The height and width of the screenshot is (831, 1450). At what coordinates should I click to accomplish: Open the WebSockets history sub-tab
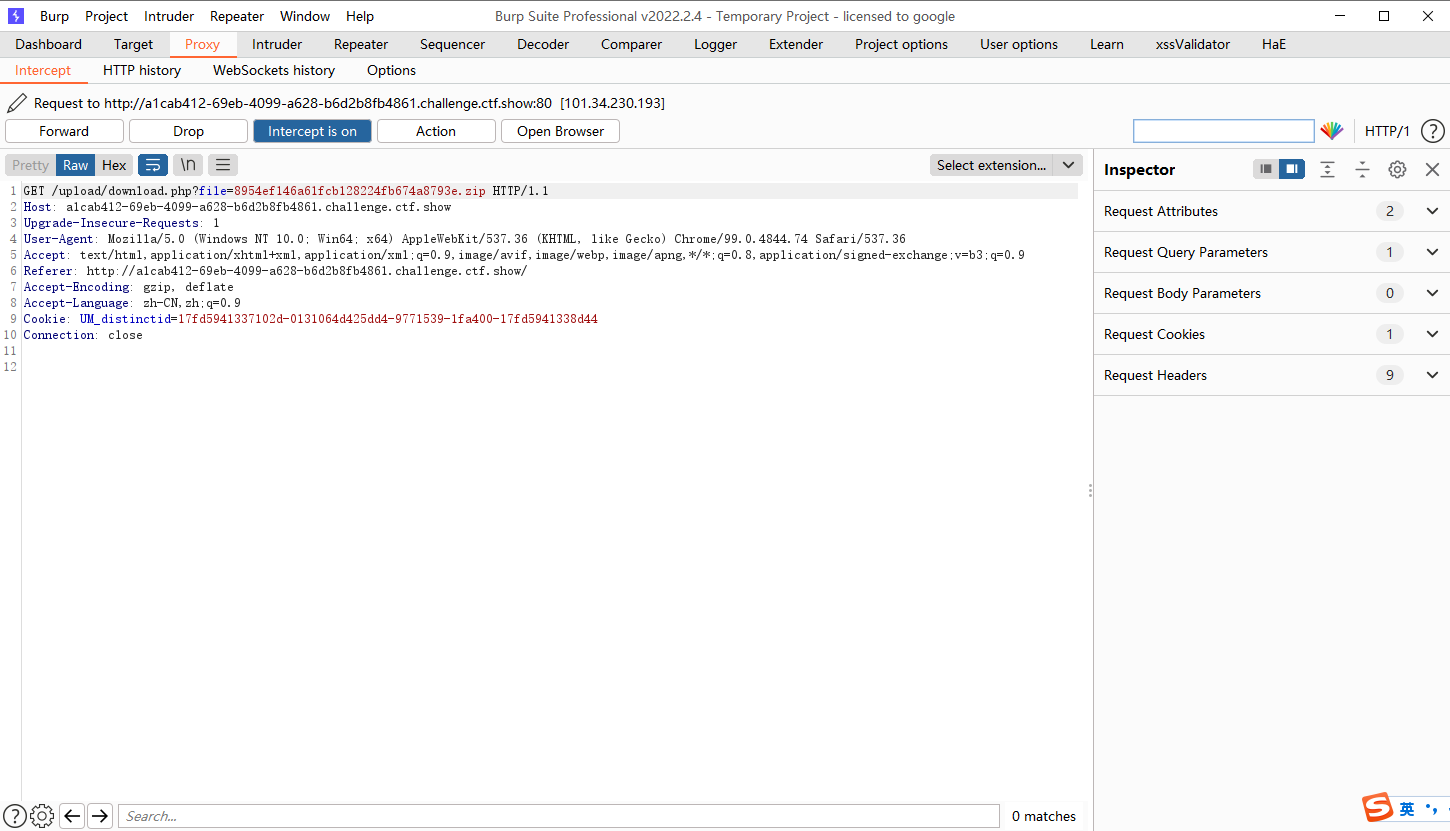274,70
